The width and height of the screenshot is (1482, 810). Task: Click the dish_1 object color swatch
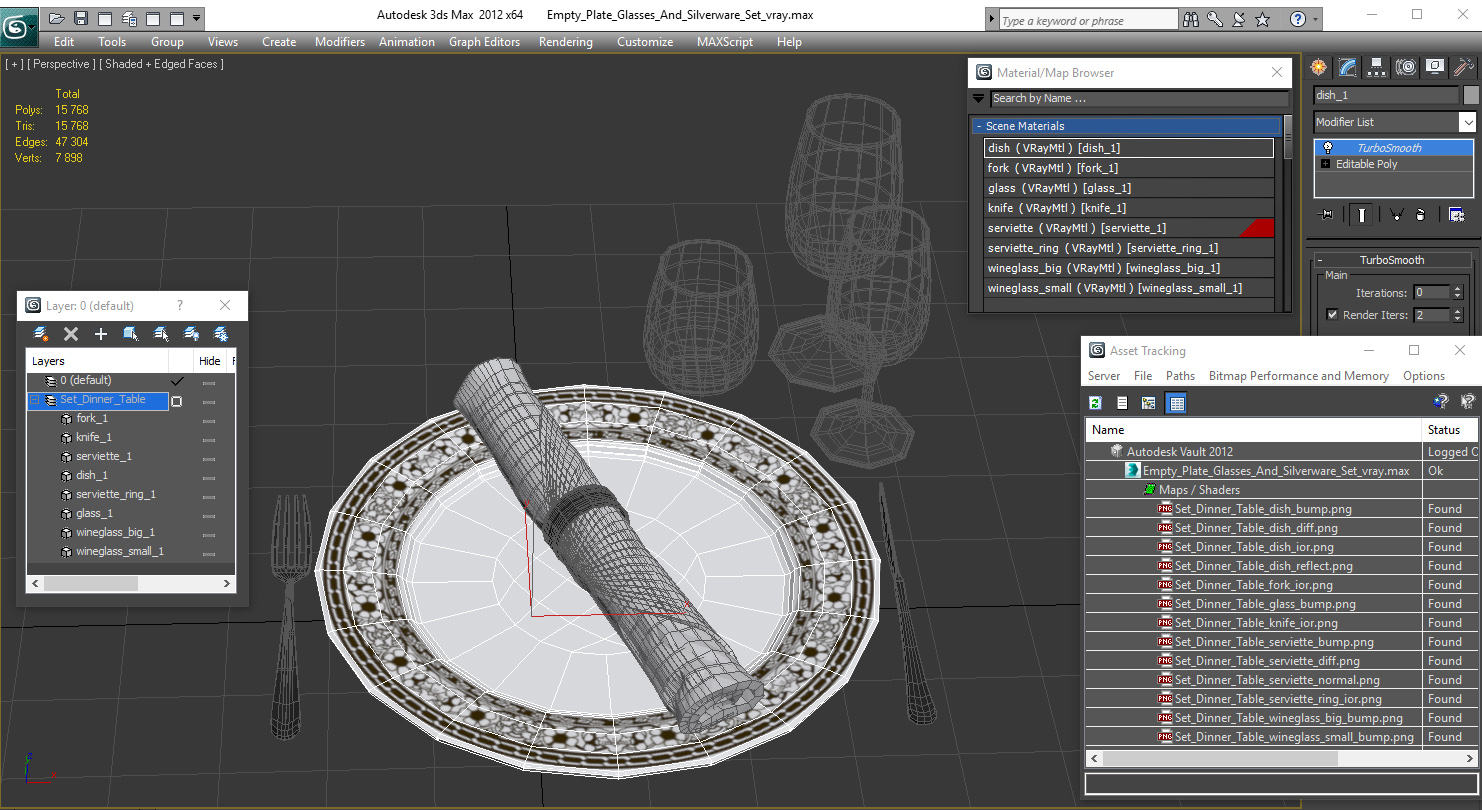pyautogui.click(x=1470, y=95)
